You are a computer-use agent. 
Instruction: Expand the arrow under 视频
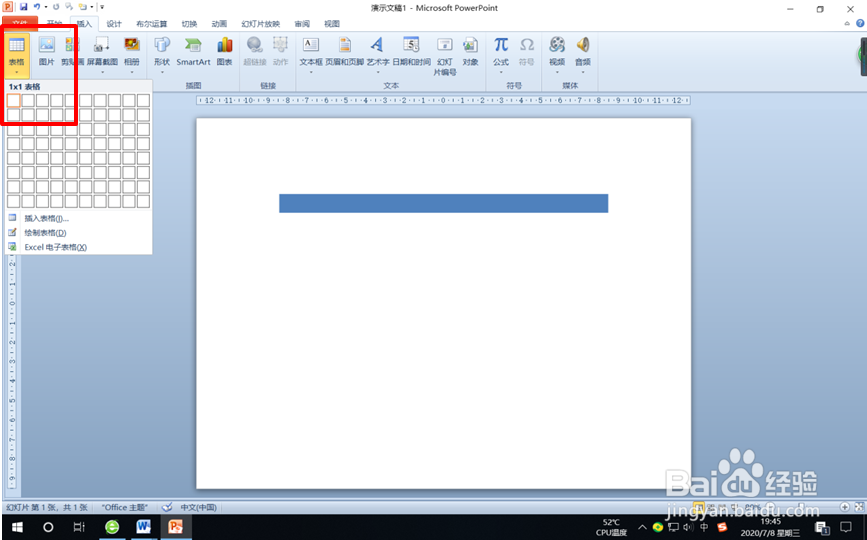click(x=557, y=72)
